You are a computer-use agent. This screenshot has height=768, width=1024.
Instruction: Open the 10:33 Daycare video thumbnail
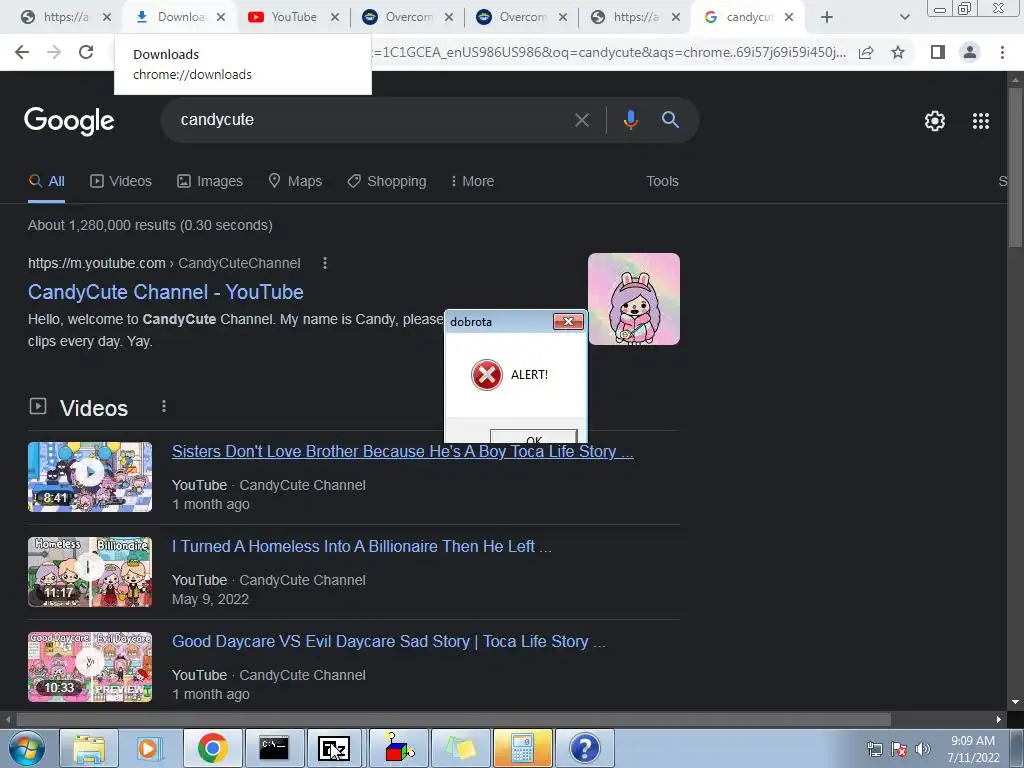[x=90, y=667]
